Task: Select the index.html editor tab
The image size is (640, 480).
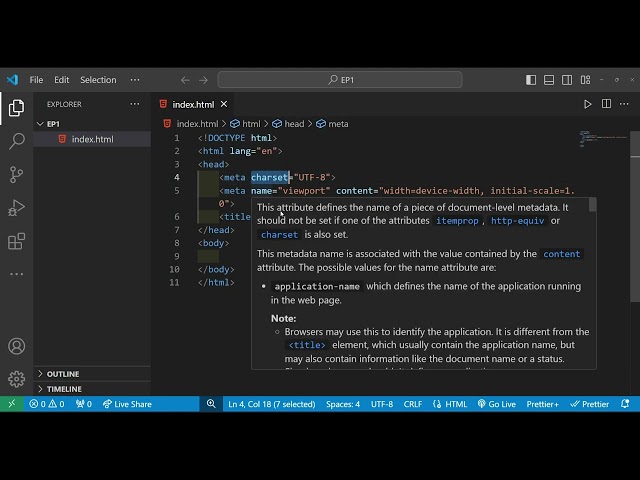Action: click(x=193, y=104)
